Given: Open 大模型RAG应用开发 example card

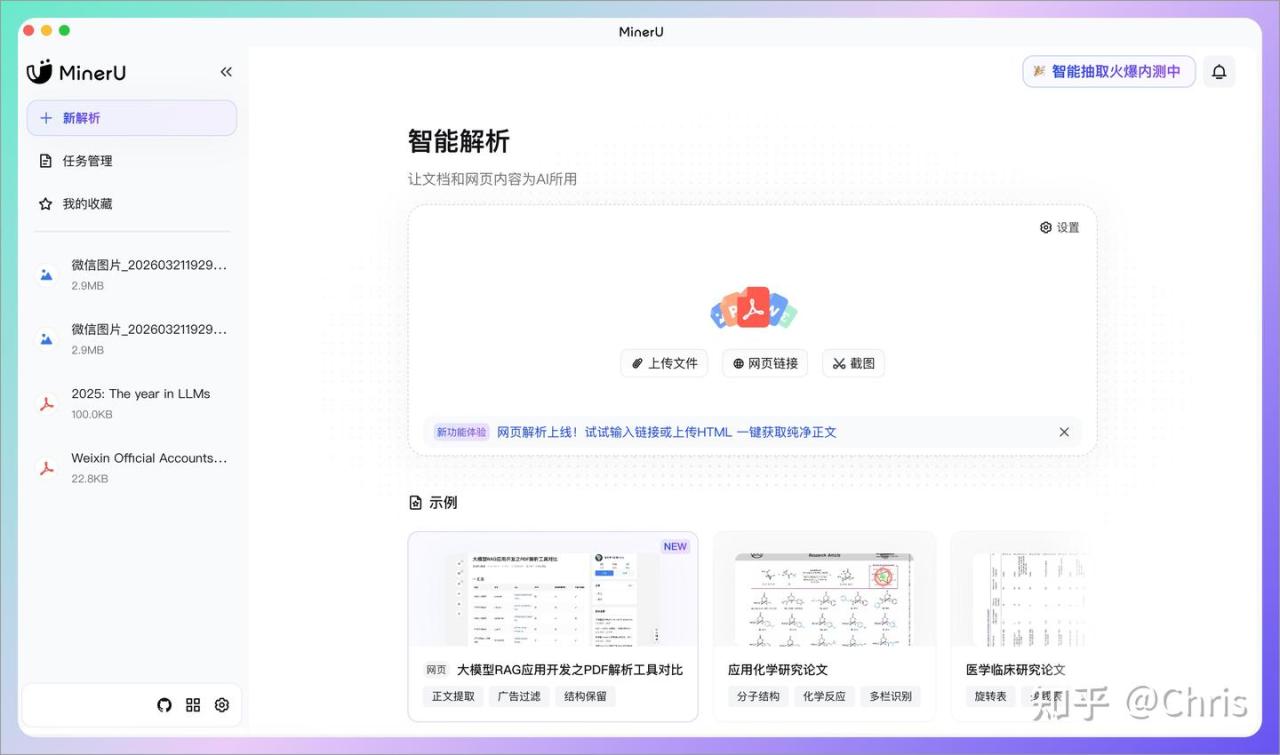Looking at the screenshot, I should 553,625.
